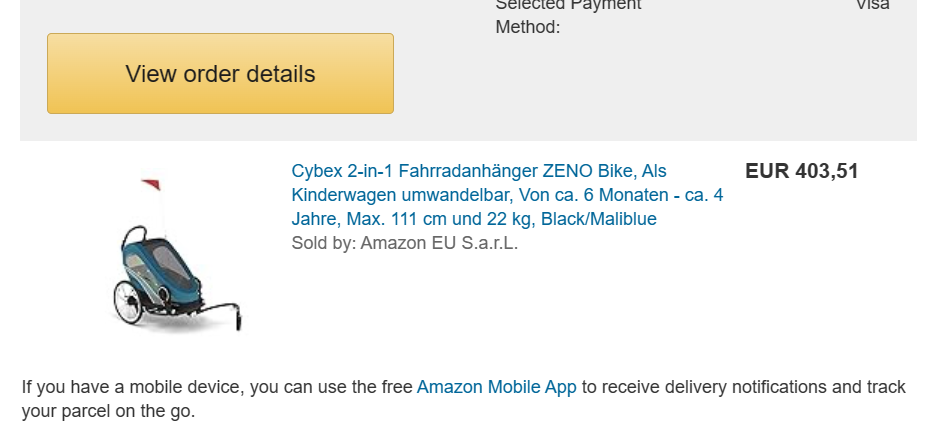The width and height of the screenshot is (928, 437).
Task: Click the tow bar tip on trailer image
Action: pyautogui.click(x=236, y=322)
